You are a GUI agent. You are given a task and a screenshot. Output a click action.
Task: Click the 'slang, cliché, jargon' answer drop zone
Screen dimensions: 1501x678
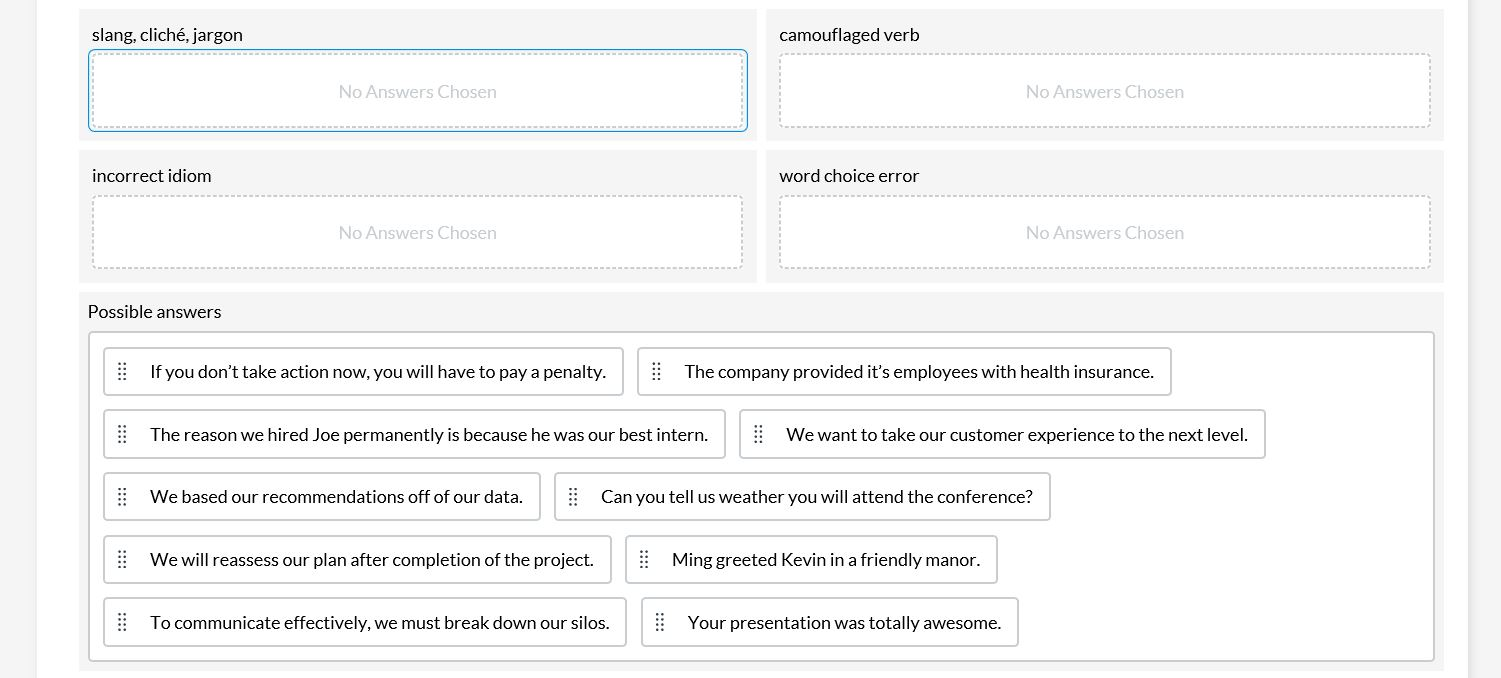coord(417,91)
